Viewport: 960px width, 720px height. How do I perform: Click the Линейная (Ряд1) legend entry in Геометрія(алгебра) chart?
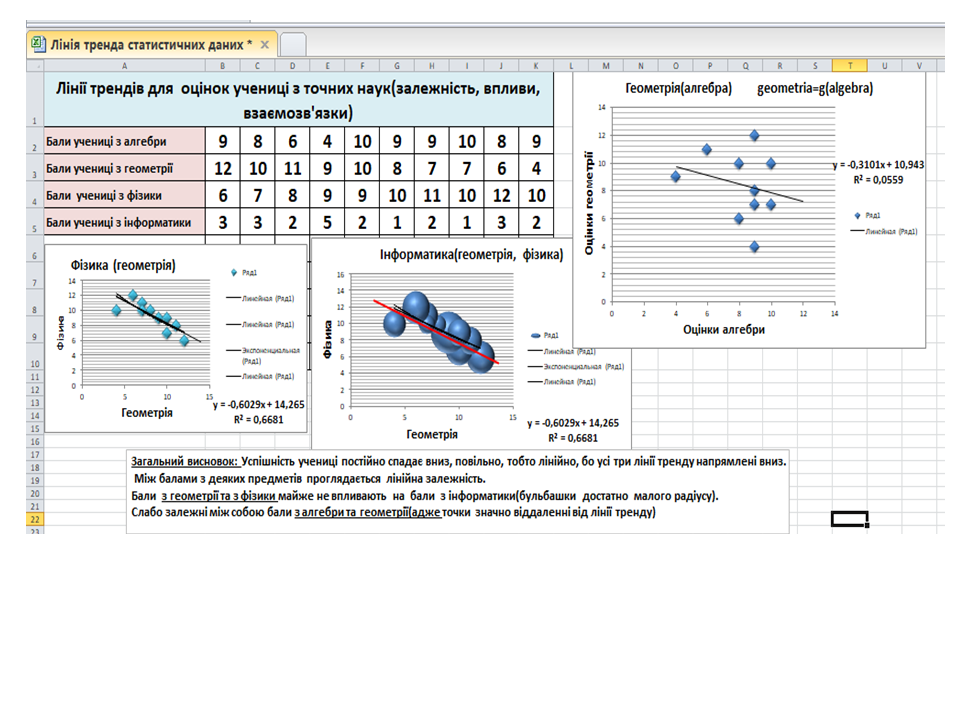pyautogui.click(x=884, y=231)
